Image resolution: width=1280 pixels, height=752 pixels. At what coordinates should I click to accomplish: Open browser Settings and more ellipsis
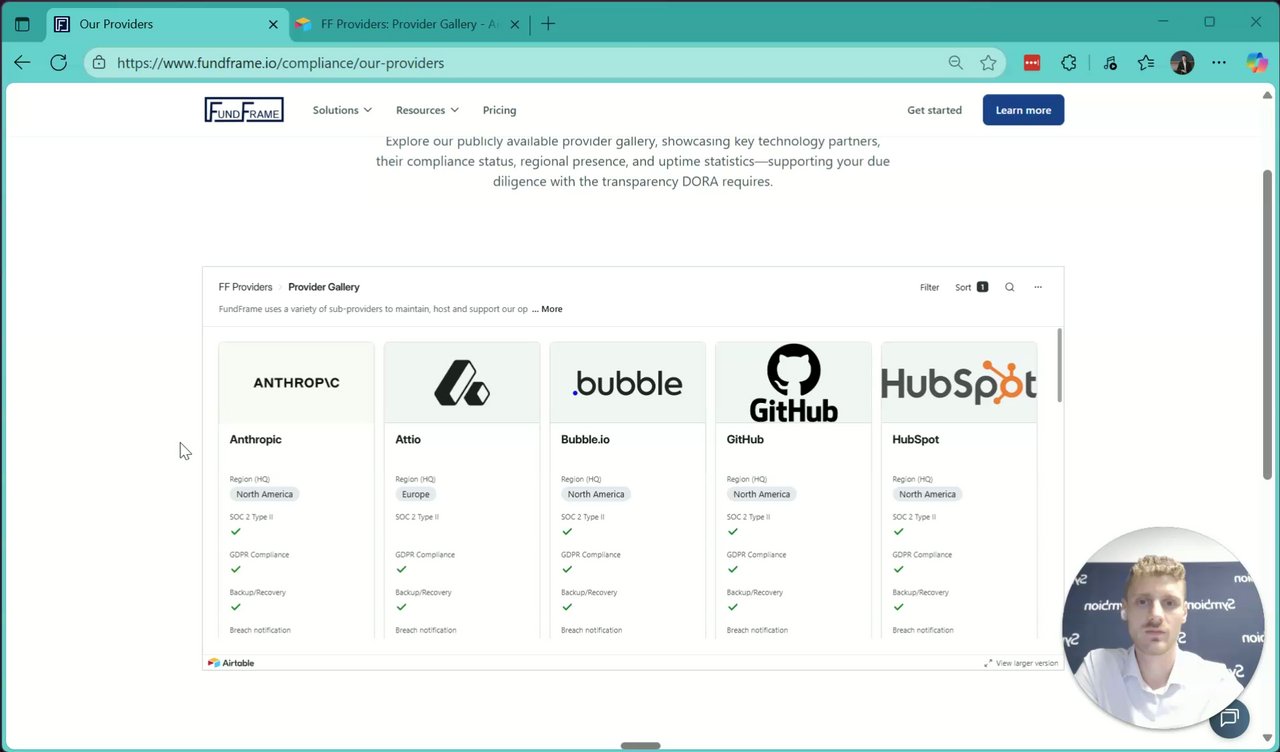coord(1218,63)
